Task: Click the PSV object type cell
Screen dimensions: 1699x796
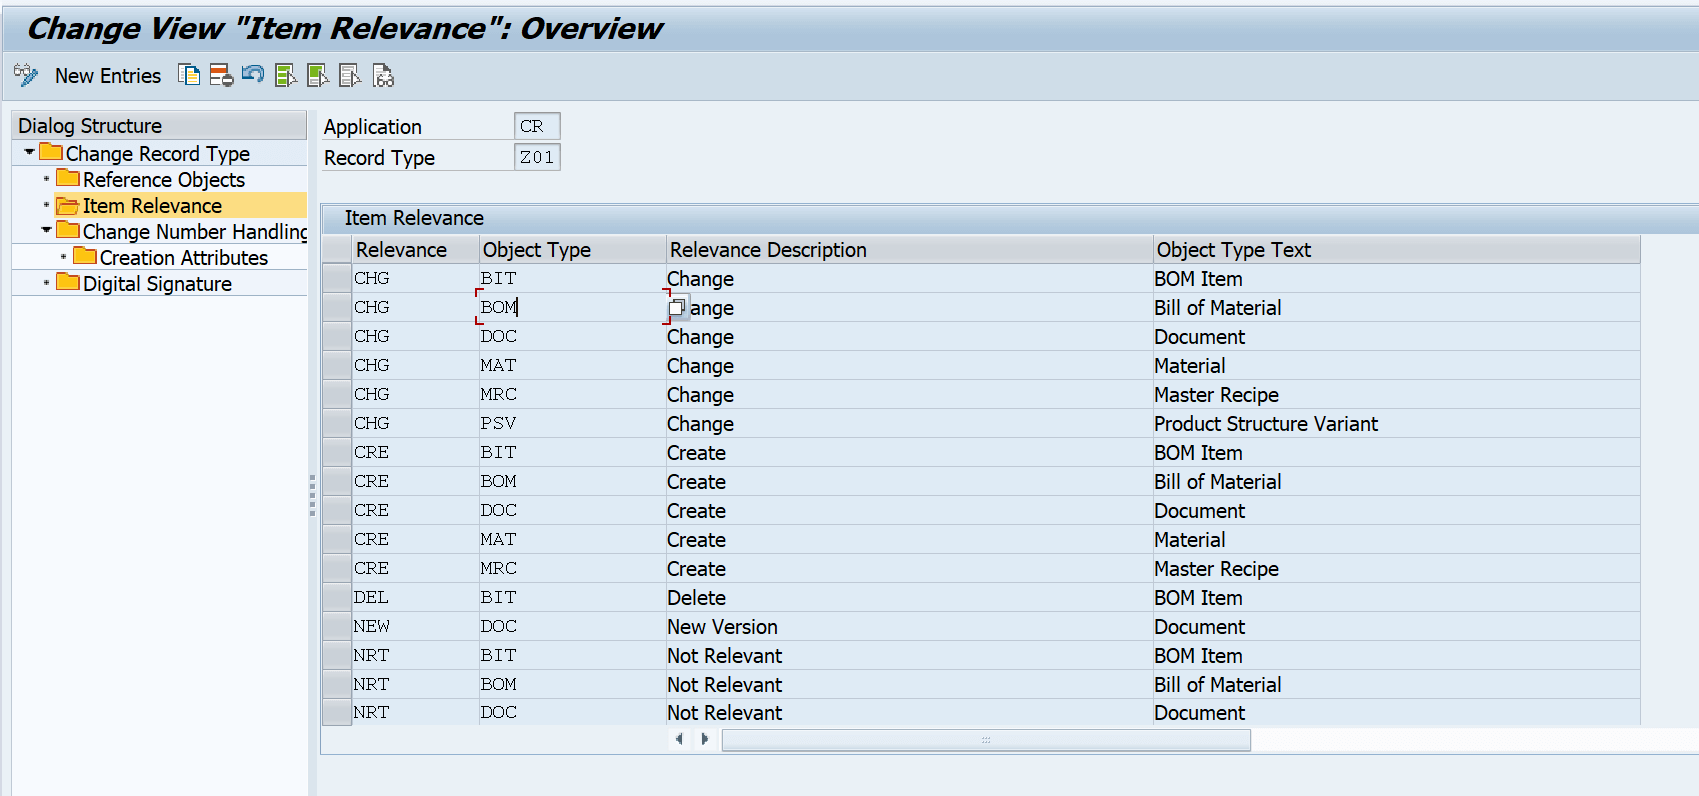Action: pyautogui.click(x=572, y=423)
